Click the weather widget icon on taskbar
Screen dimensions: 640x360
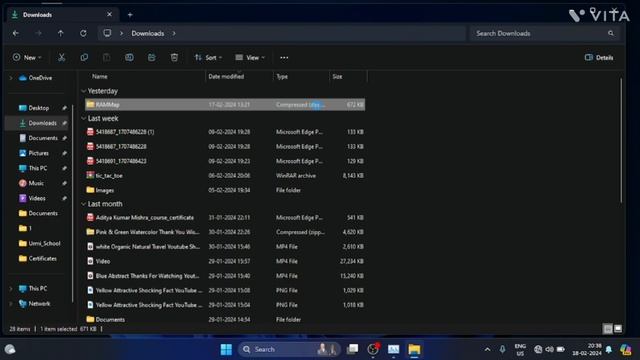click(10, 349)
